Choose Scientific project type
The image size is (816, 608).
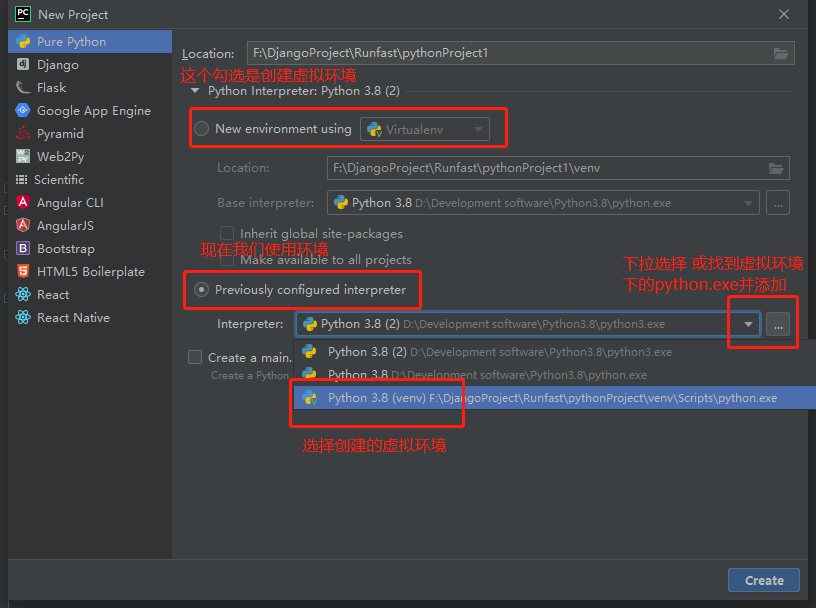pos(90,180)
